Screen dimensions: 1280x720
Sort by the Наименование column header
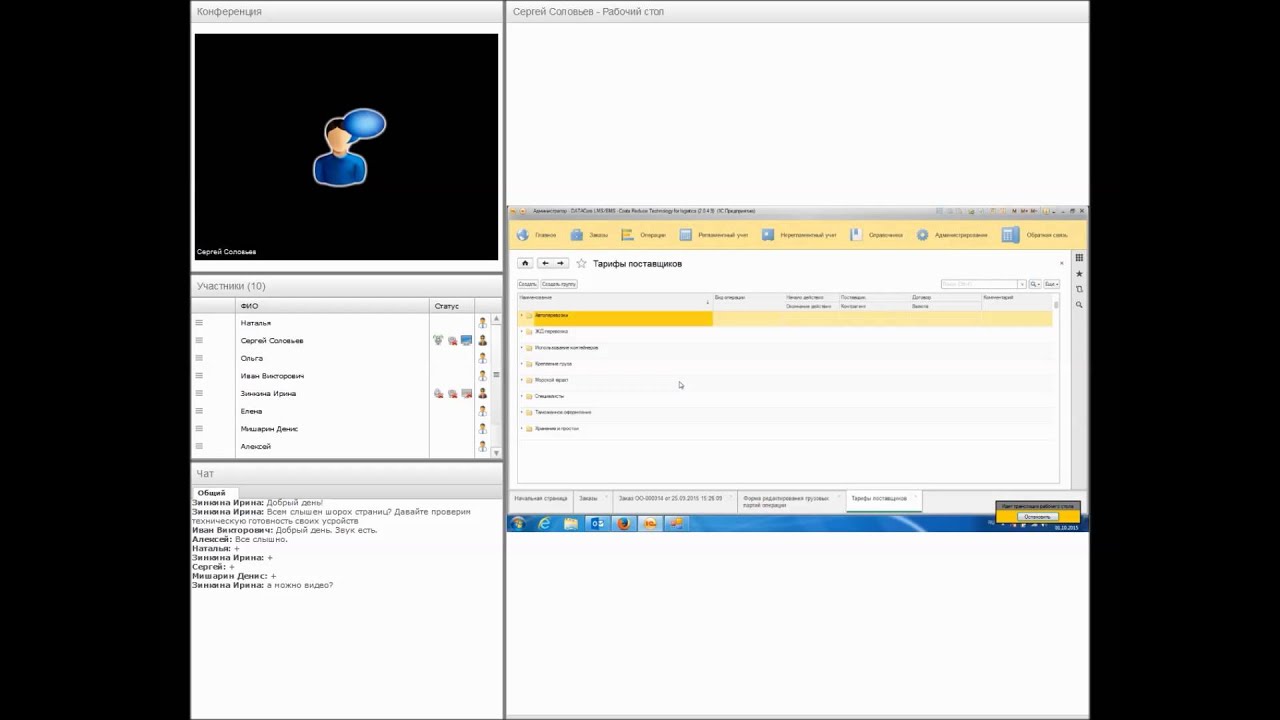point(614,301)
